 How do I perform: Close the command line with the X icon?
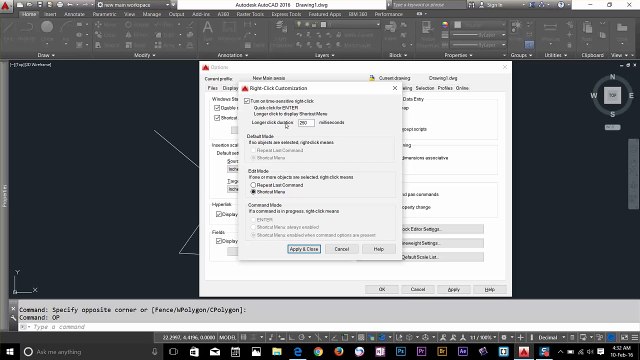(13, 309)
